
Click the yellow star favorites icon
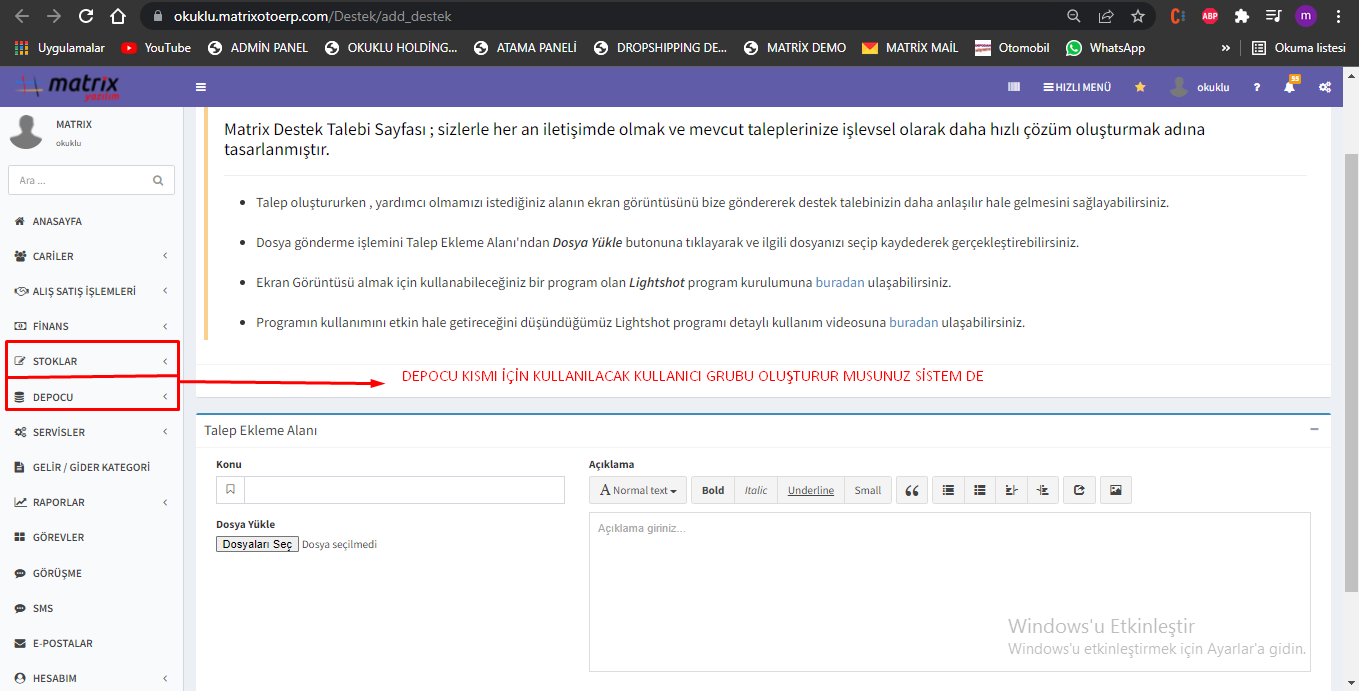[x=1140, y=87]
